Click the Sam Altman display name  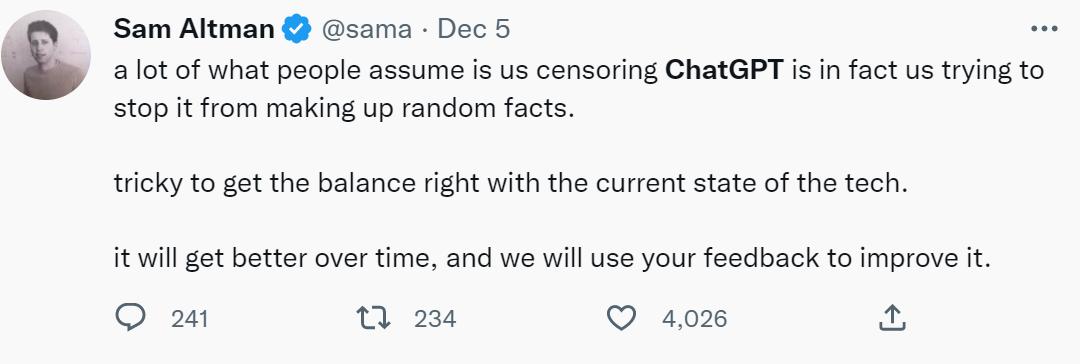194,29
